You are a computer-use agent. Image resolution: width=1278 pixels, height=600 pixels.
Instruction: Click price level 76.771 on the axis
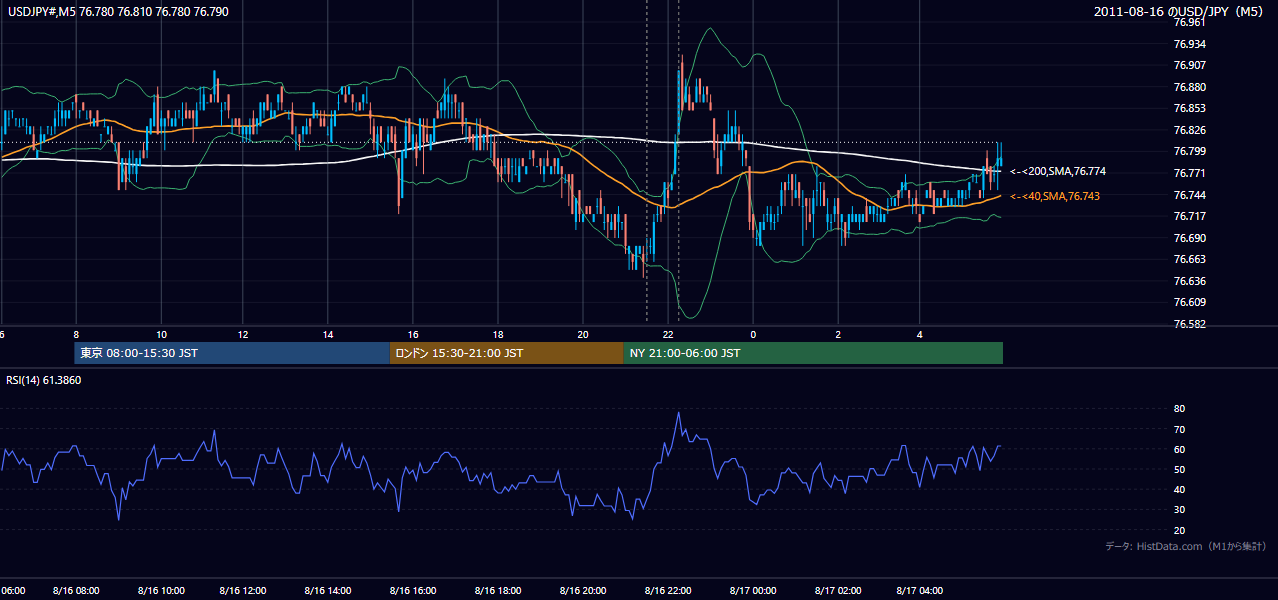point(1189,173)
